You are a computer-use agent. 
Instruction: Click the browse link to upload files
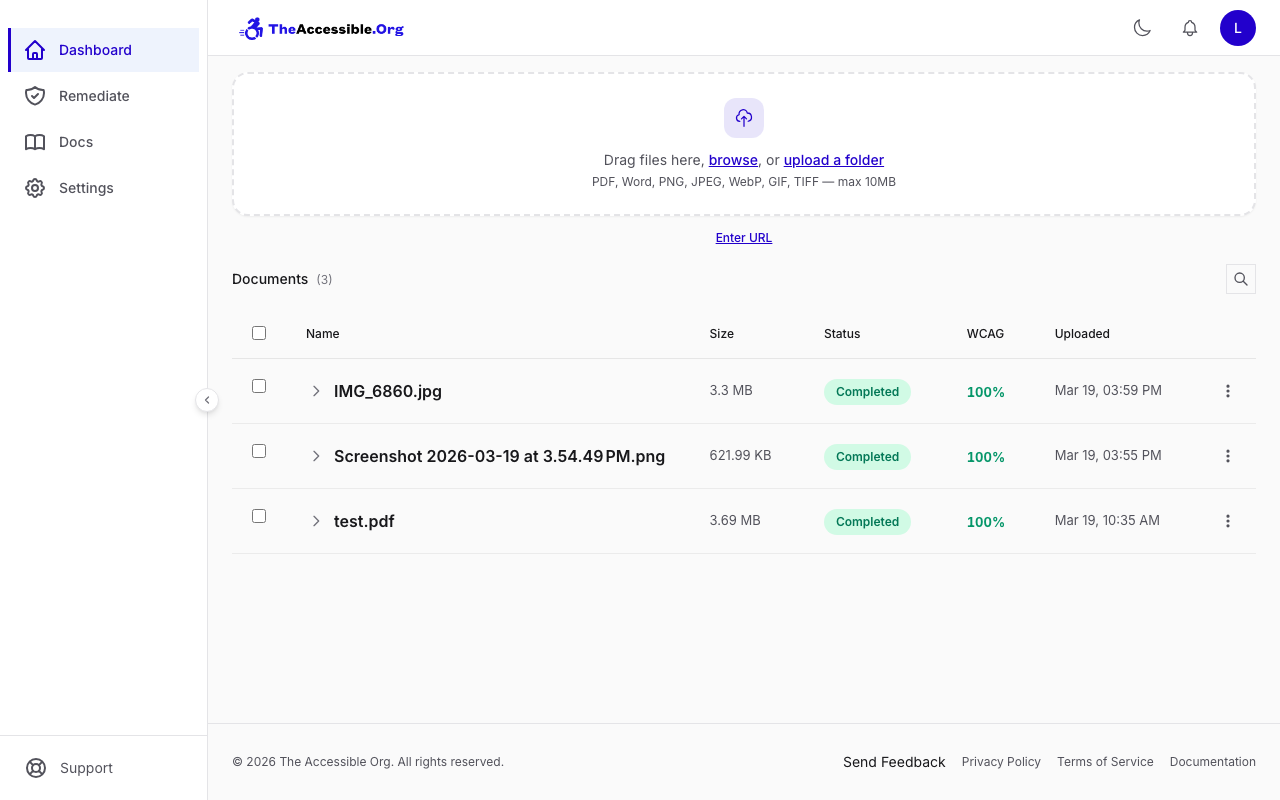733,160
